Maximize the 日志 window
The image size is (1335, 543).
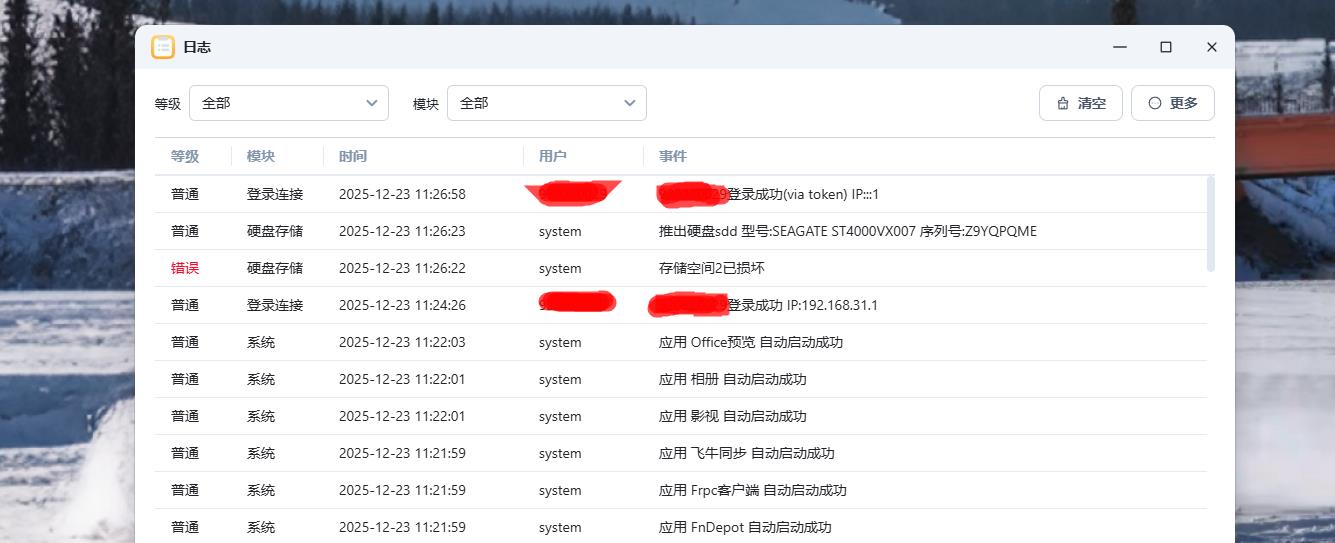pos(1166,47)
